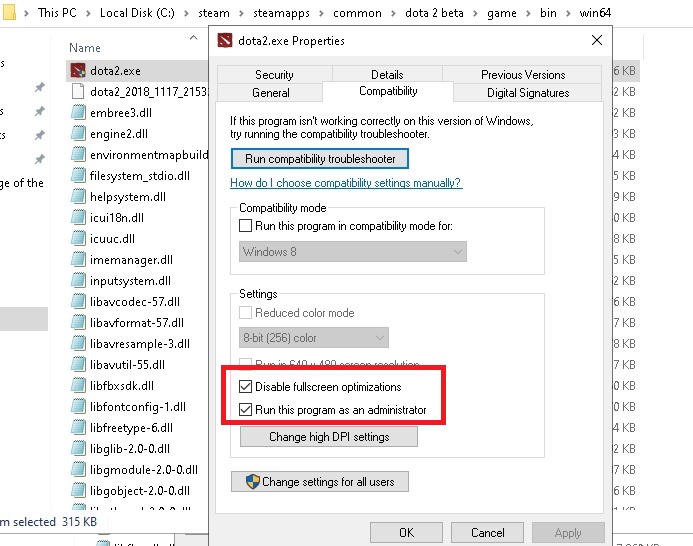Expand breadcrumb arrow after Local Disk (C:)
Screen dimensions: 693x546
[x=187, y=13]
